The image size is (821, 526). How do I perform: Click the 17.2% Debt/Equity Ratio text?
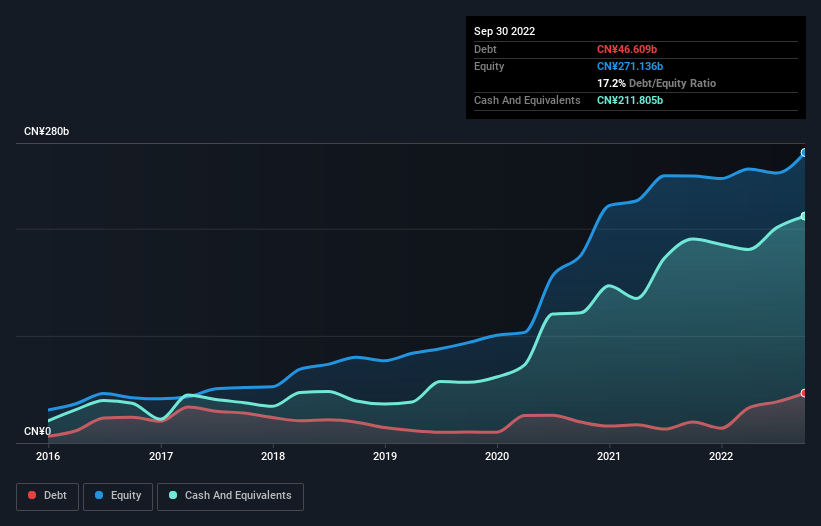(657, 83)
